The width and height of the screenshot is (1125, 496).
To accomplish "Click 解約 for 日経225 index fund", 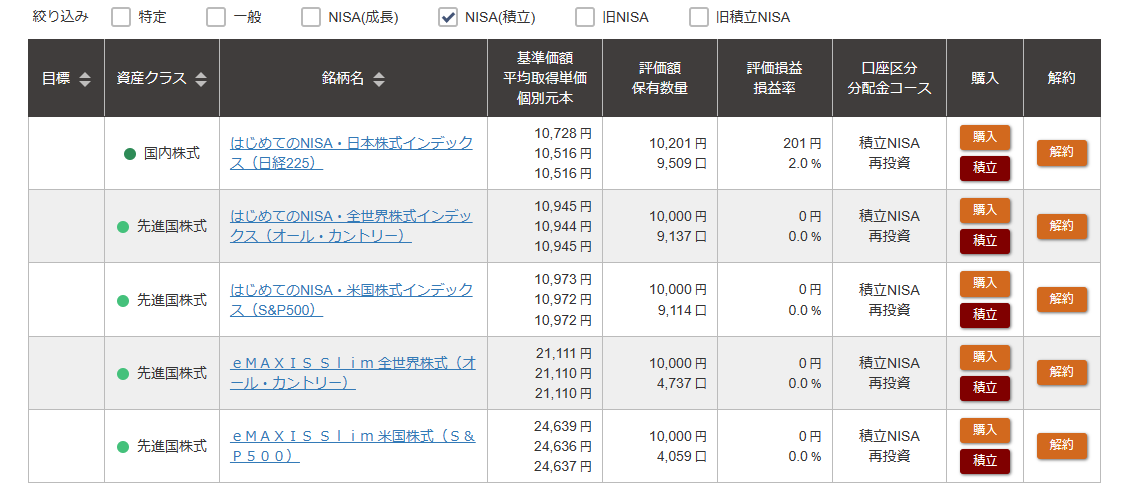I will pyautogui.click(x=1062, y=153).
